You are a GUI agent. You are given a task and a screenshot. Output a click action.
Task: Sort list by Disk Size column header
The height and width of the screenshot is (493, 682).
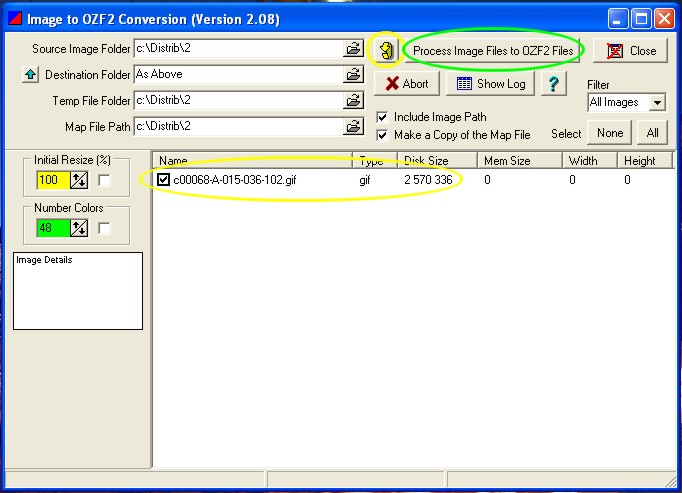coord(438,161)
